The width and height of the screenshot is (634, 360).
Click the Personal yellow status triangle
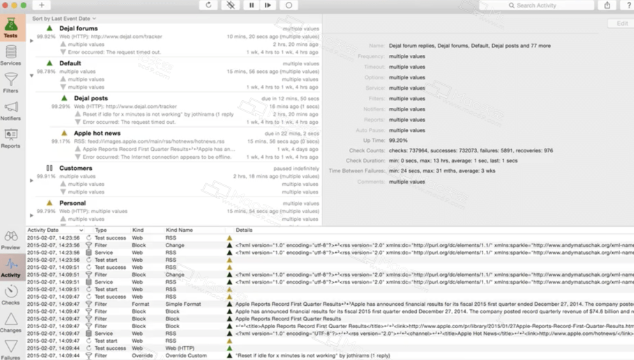(49, 203)
